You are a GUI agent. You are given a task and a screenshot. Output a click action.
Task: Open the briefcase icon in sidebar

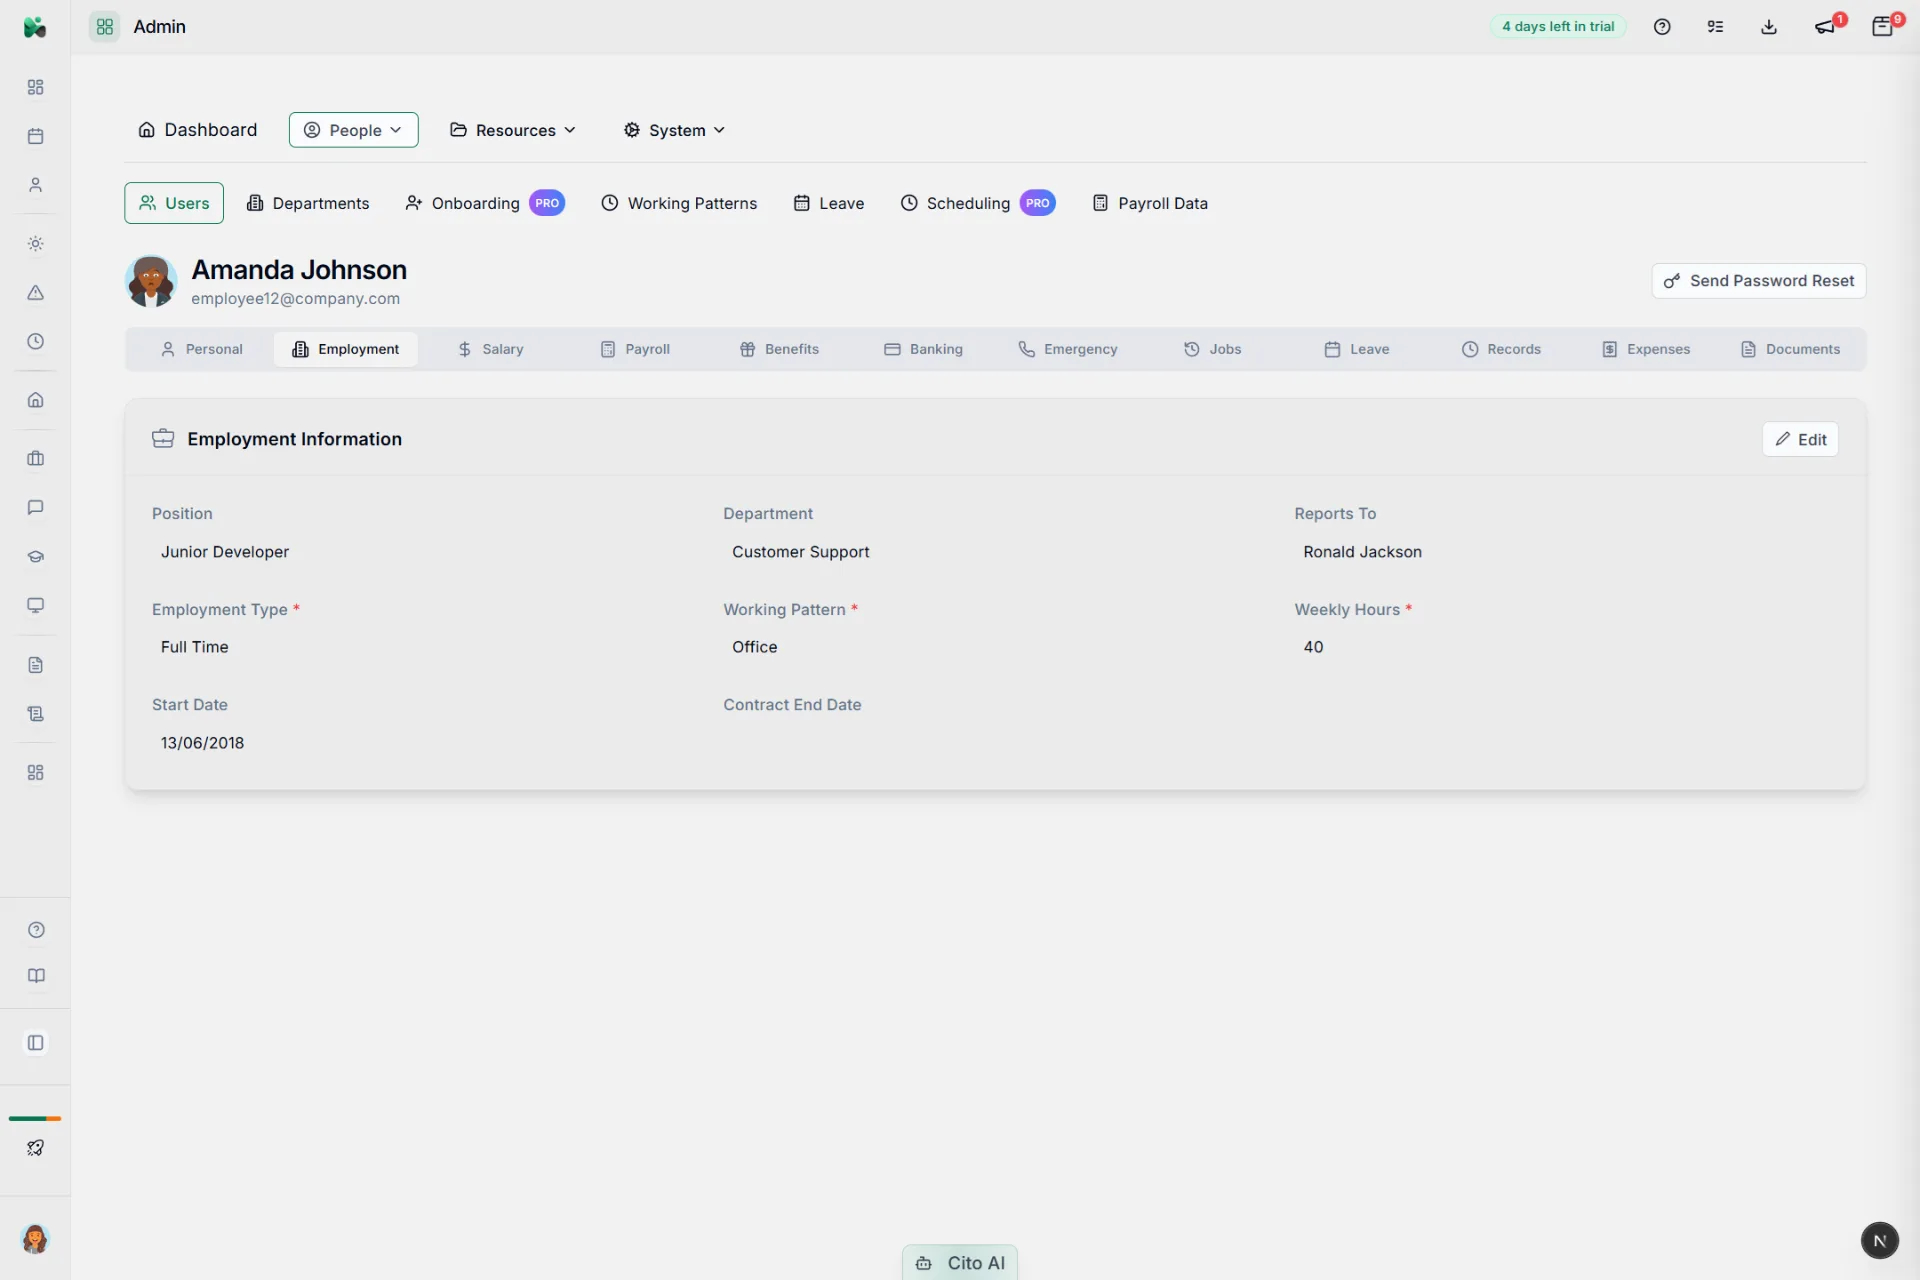tap(35, 459)
